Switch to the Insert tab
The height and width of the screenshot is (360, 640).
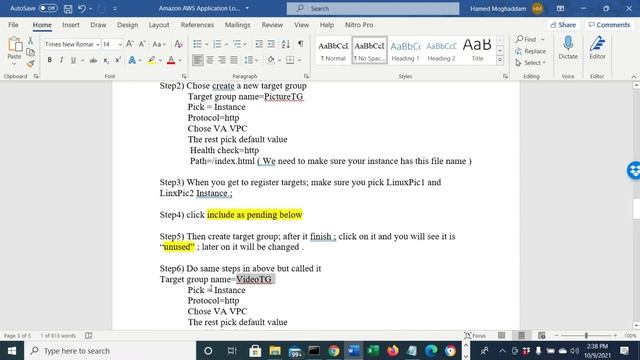point(71,25)
